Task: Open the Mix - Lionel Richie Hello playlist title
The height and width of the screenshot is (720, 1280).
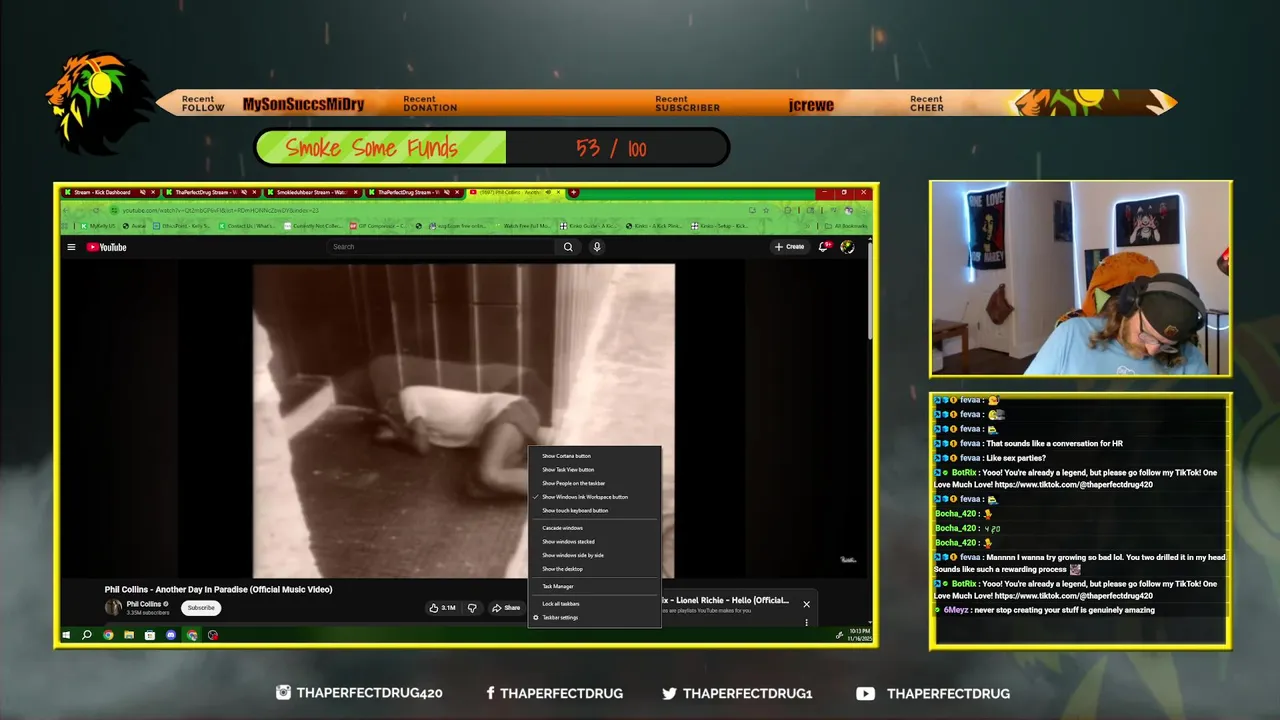Action: pos(725,601)
